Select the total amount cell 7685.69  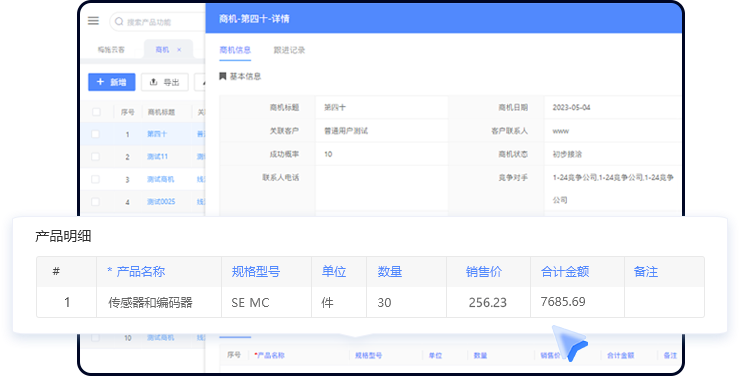click(x=563, y=301)
